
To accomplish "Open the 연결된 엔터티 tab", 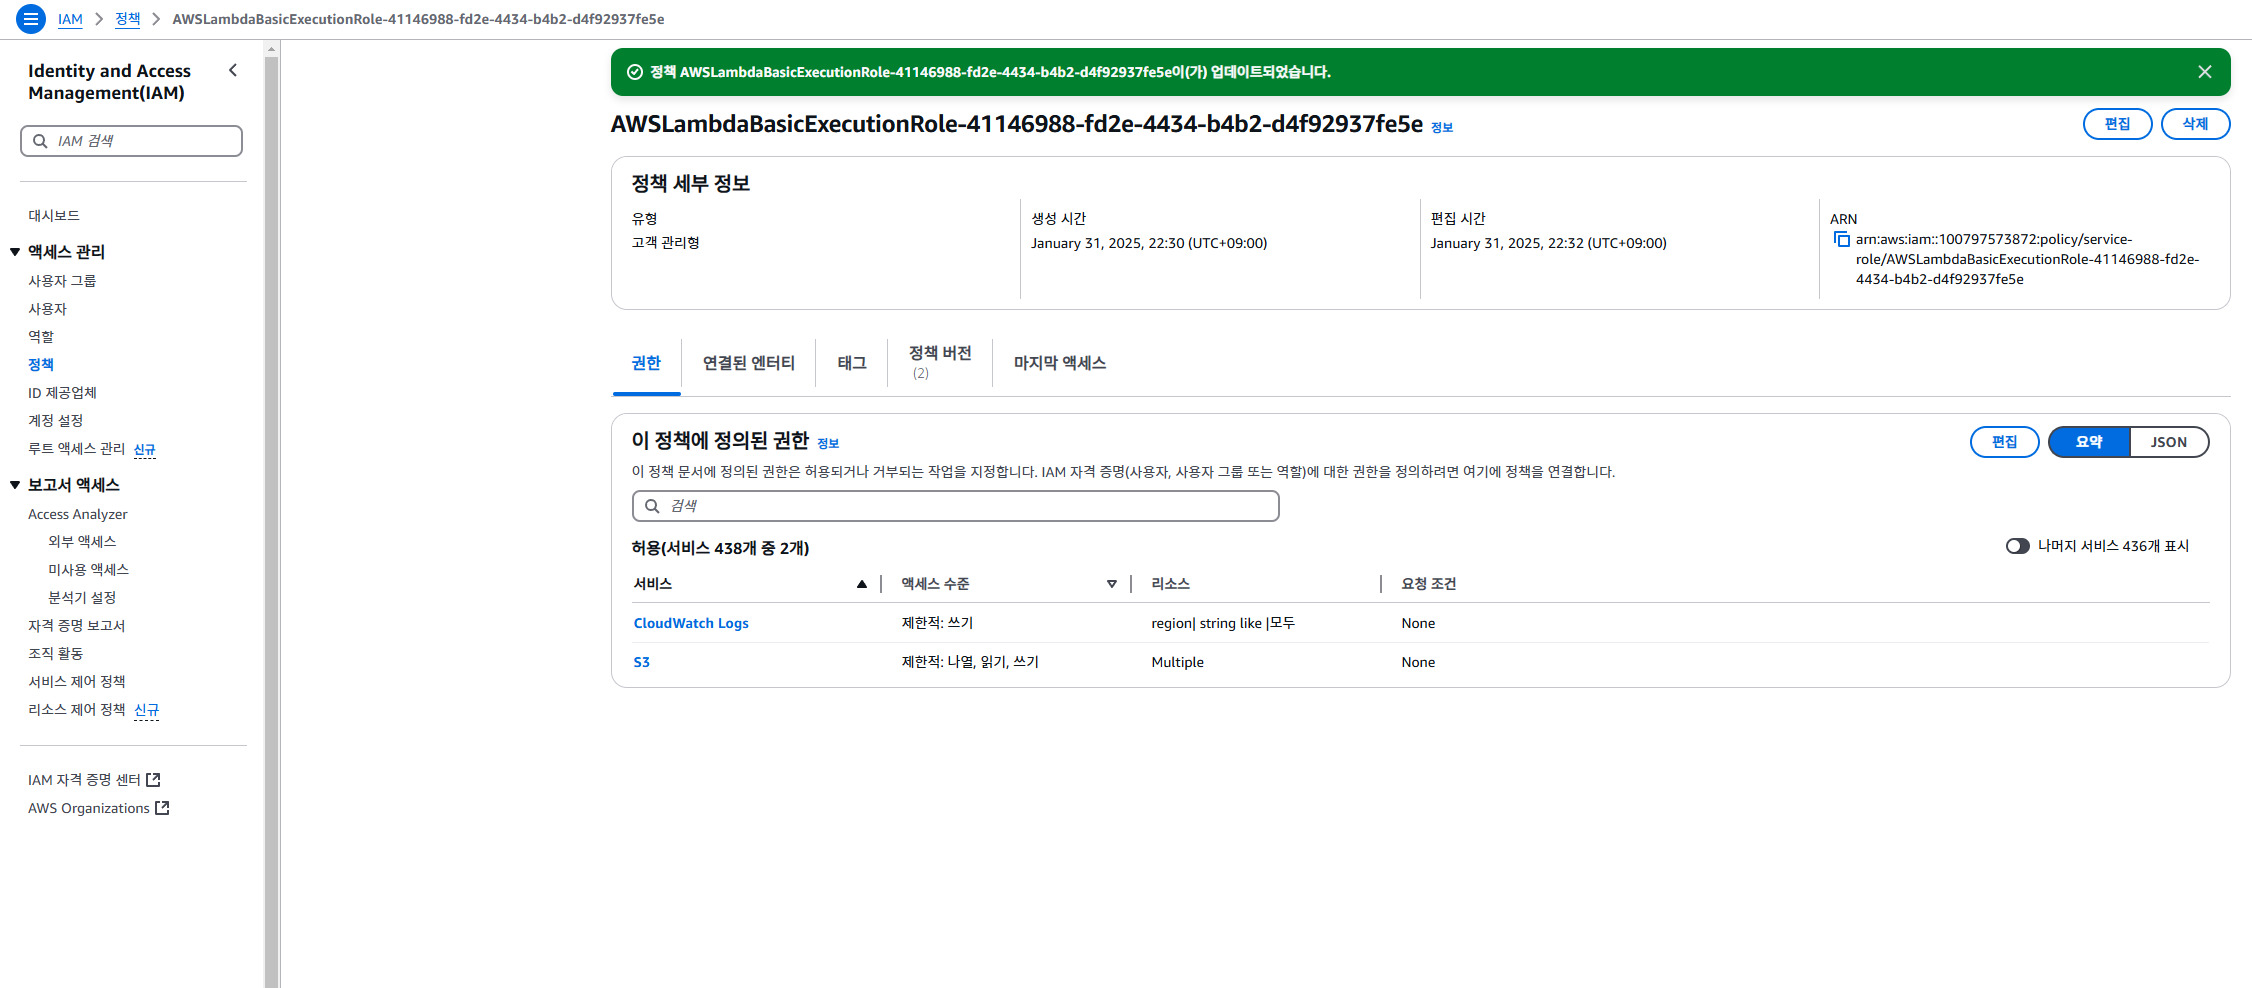I will coord(749,363).
